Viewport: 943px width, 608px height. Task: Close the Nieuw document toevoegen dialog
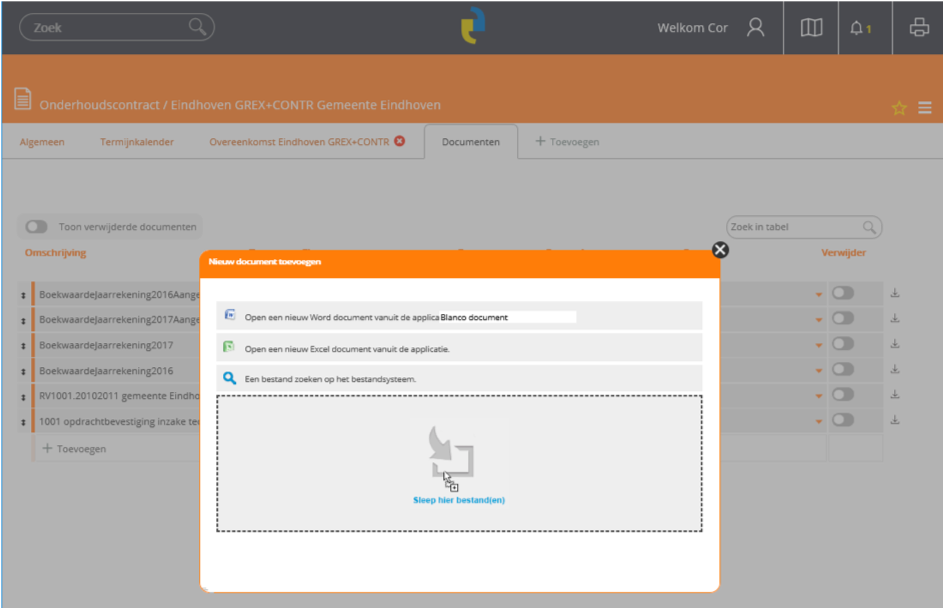point(720,249)
